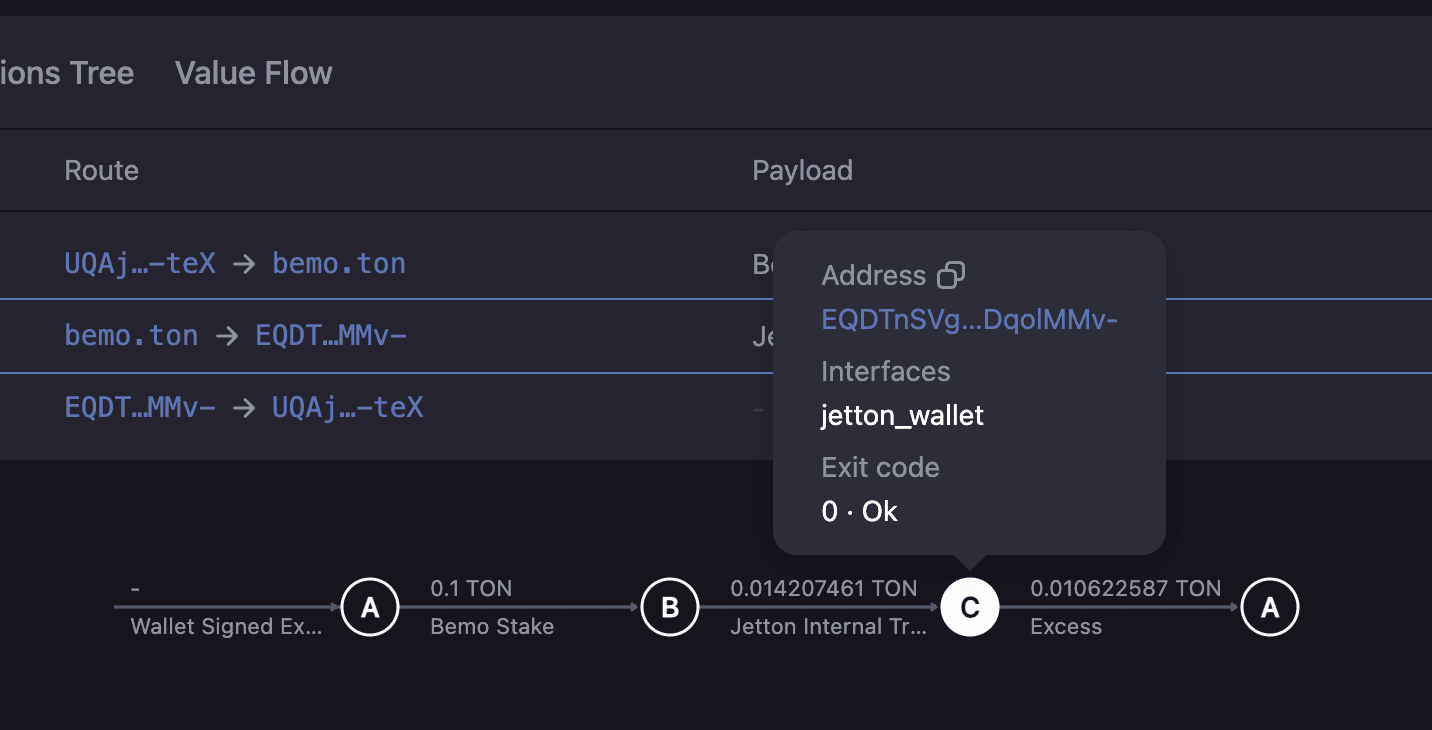Click EQDT…MMv- destination in second route row
Viewport: 1432px width, 730px height.
pyautogui.click(x=331, y=335)
